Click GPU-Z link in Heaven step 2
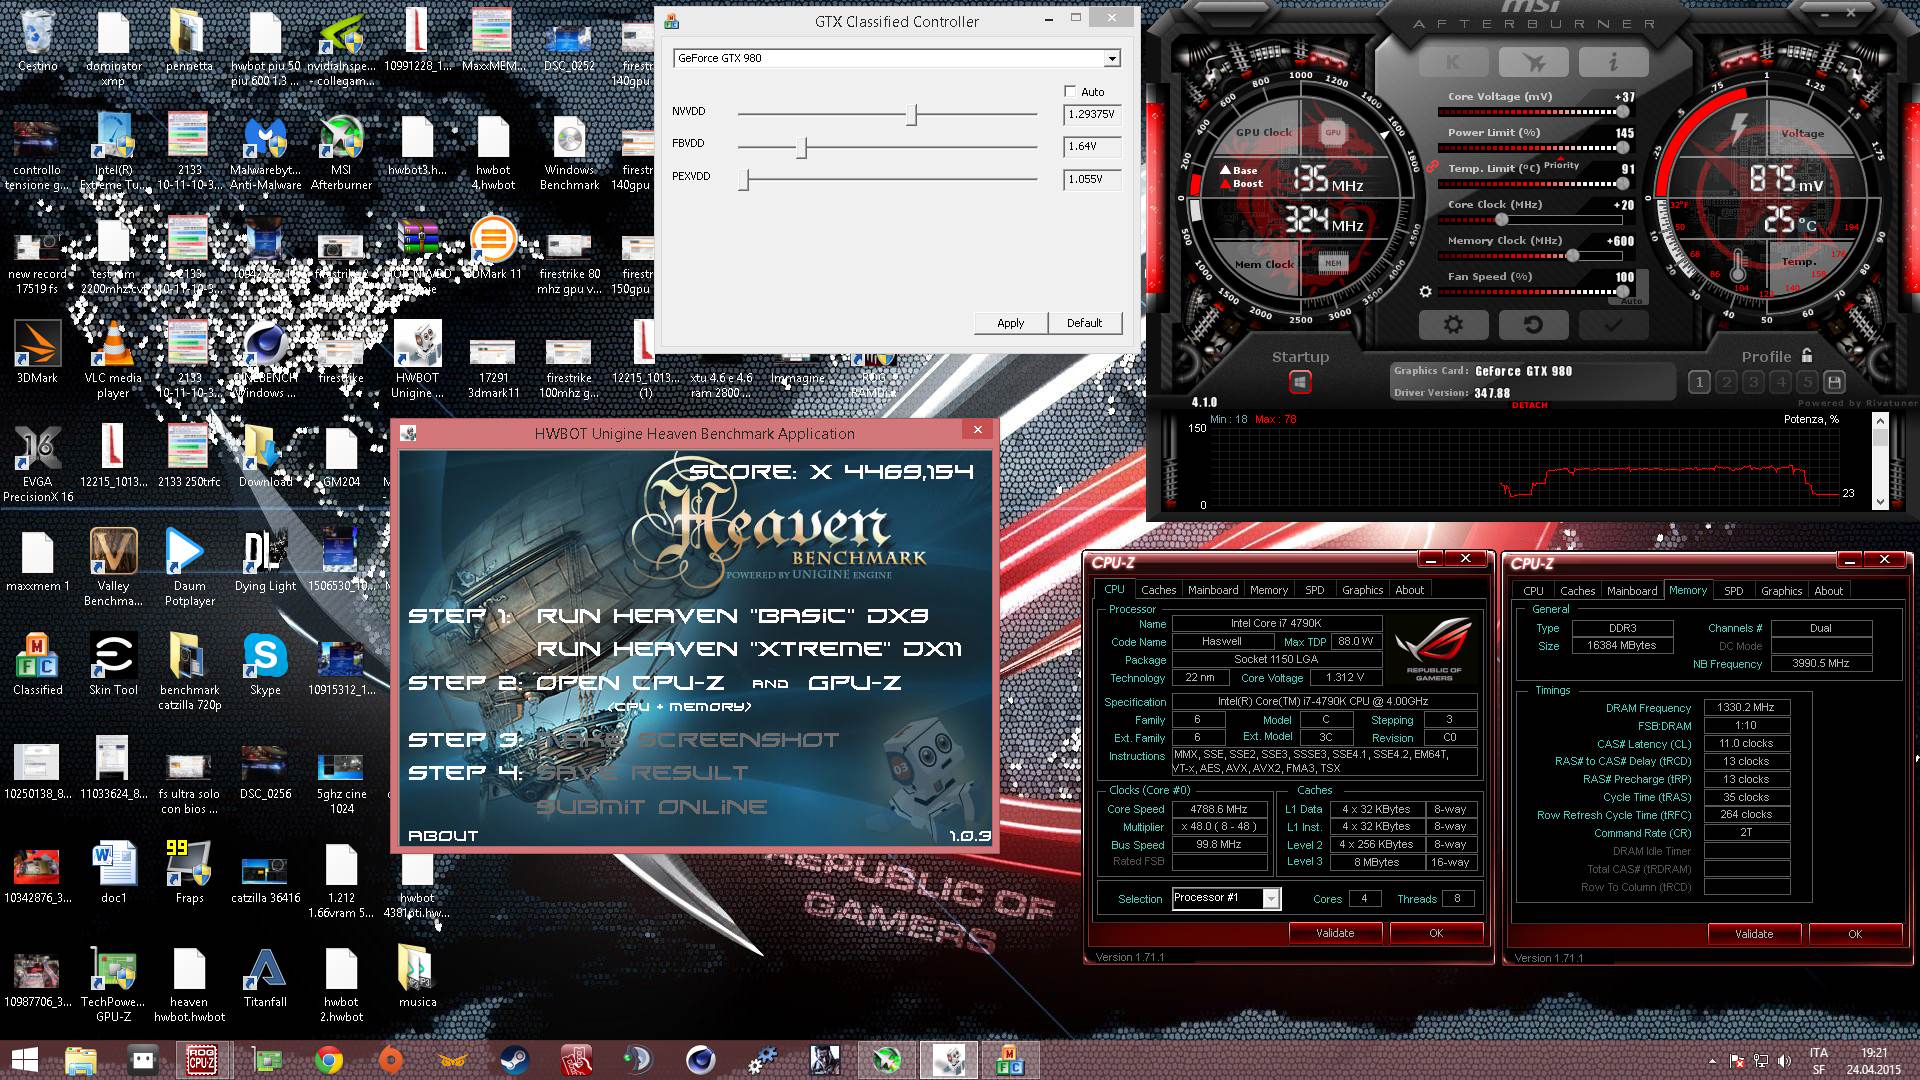 (x=855, y=683)
